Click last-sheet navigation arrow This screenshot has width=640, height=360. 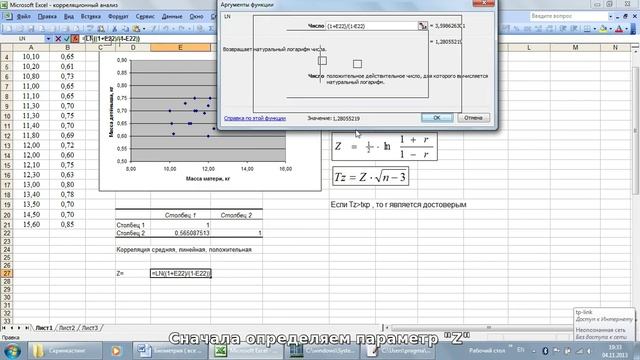pos(27,328)
